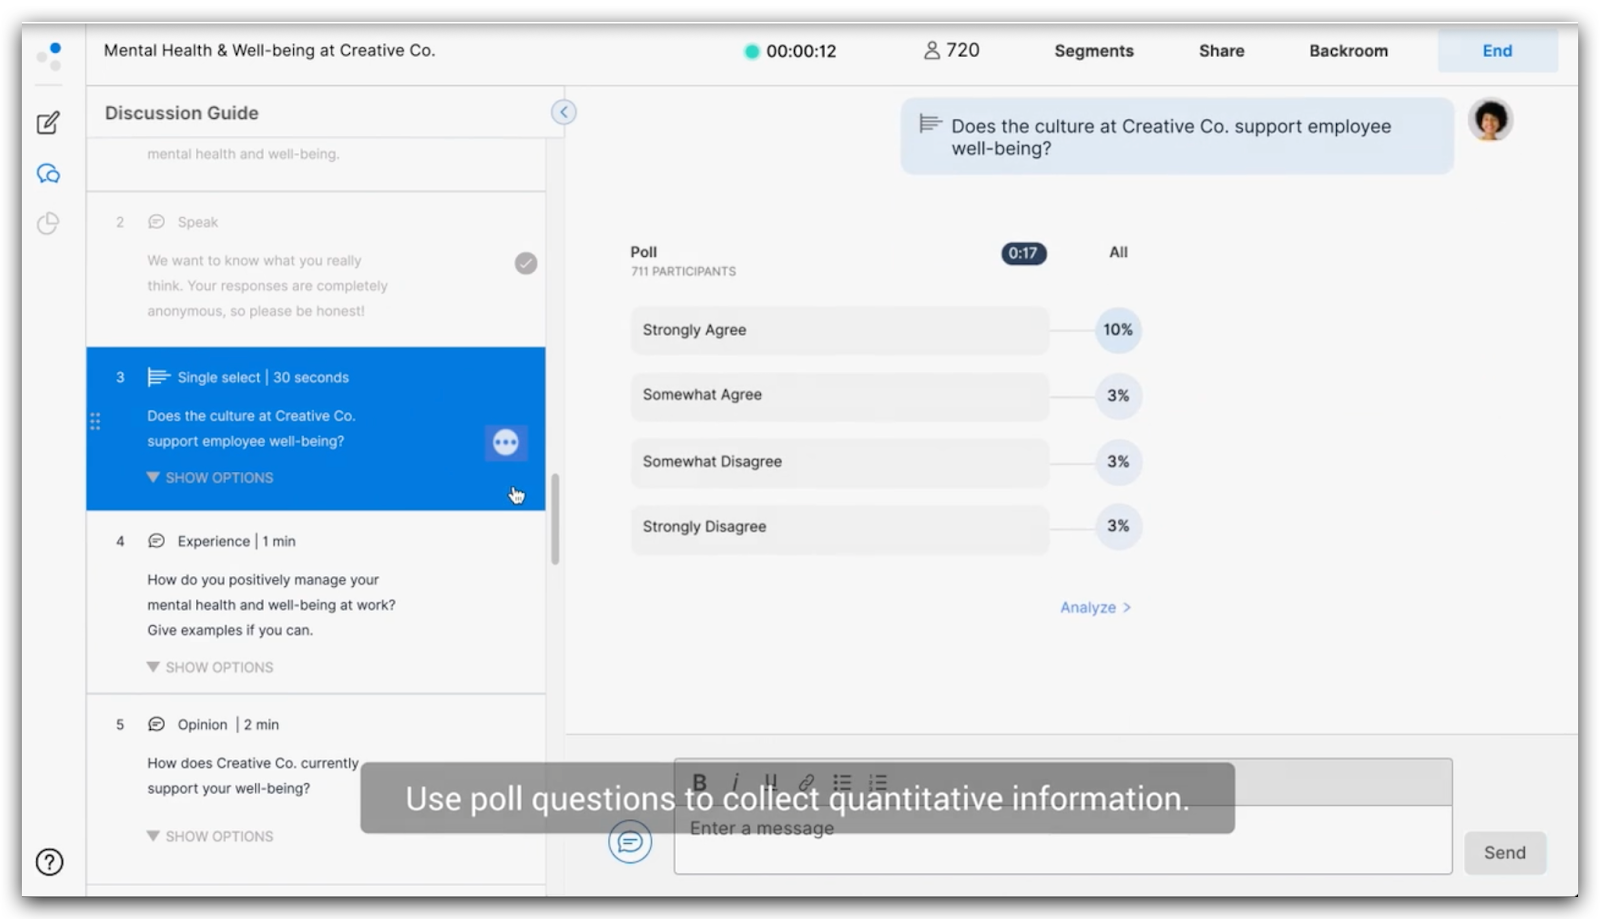Grab the drag handle on question 3
Viewport: 1600px width, 919px height.
tap(95, 421)
